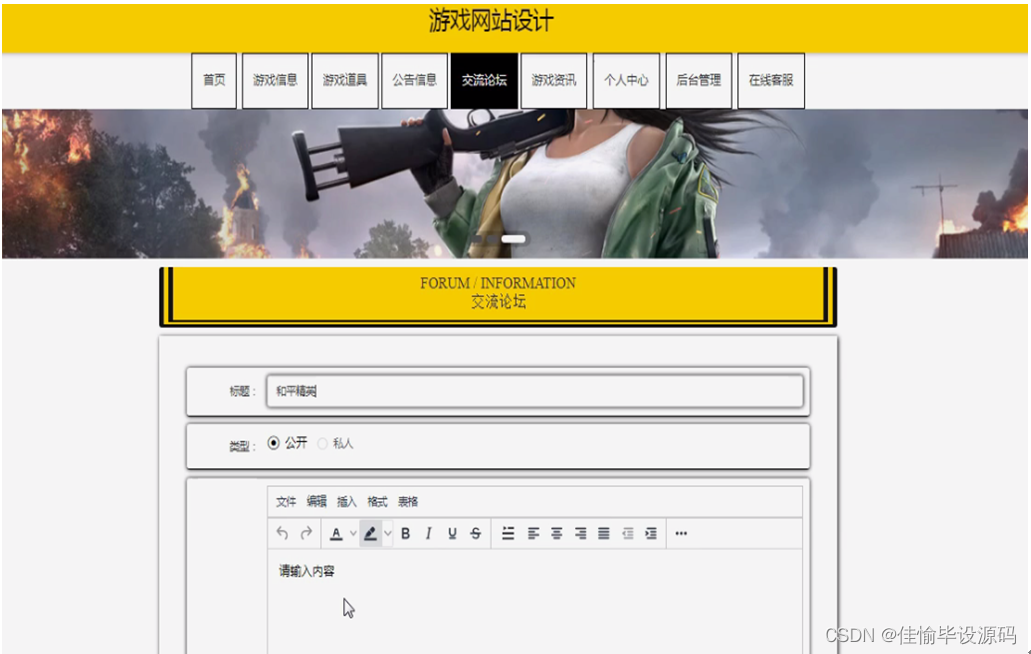This screenshot has width=1031, height=654.
Task: Select the 交流论坛 nav tab
Action: (484, 80)
